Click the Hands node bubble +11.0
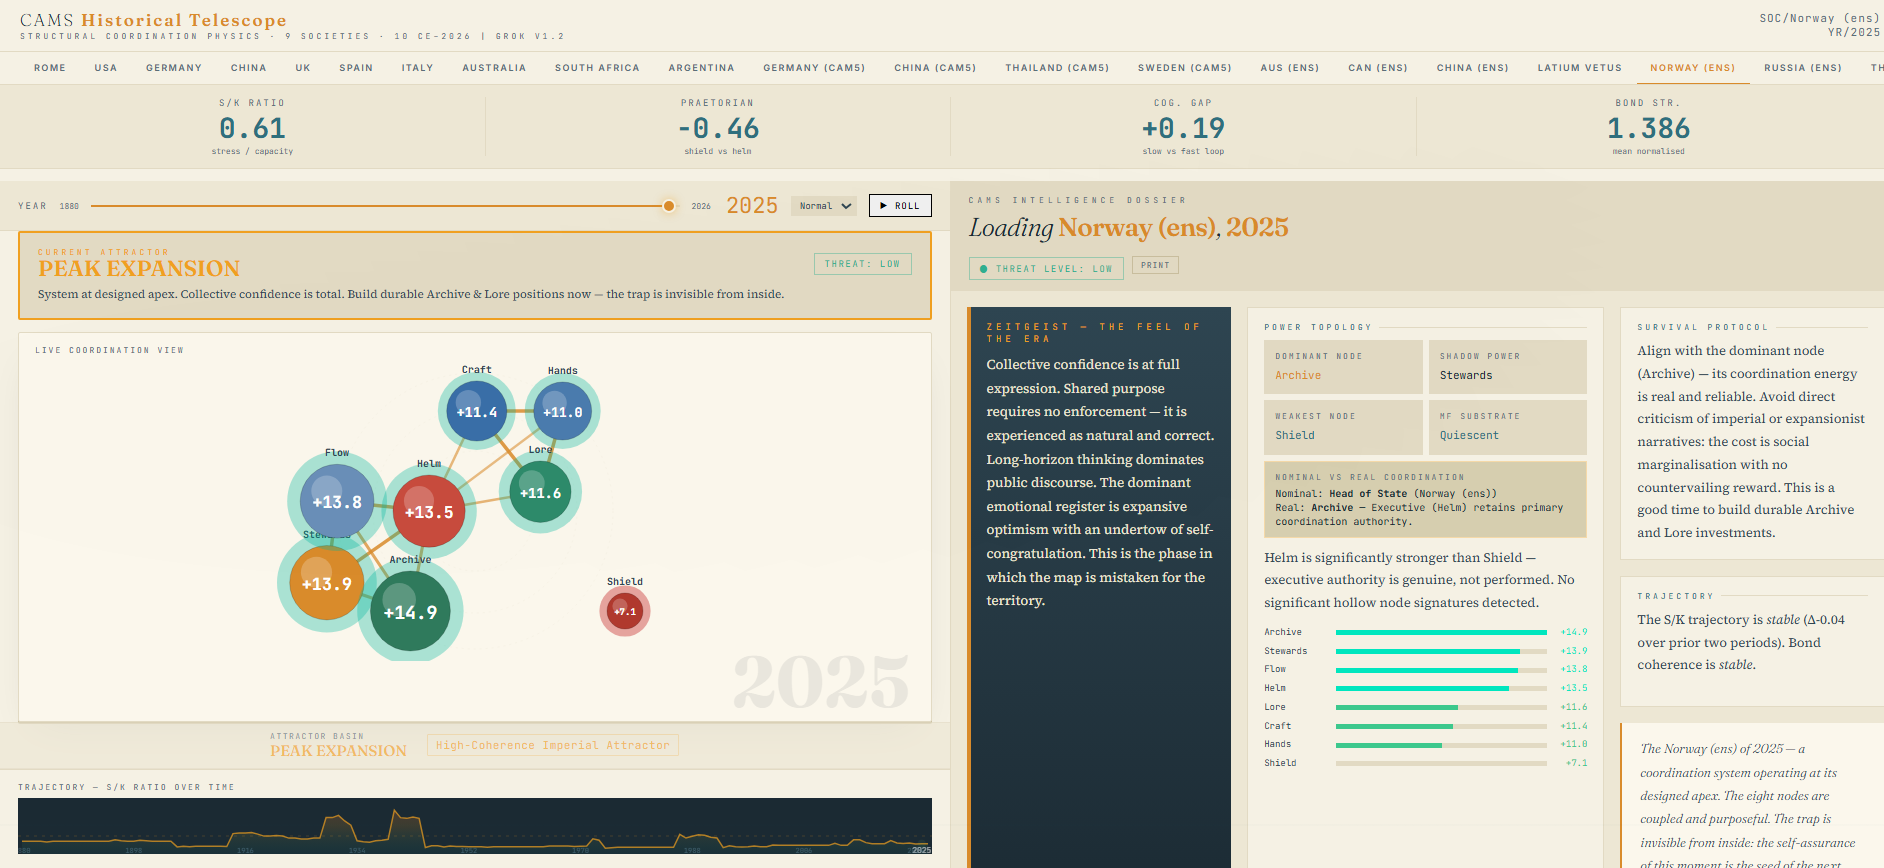1884x868 pixels. tap(562, 411)
